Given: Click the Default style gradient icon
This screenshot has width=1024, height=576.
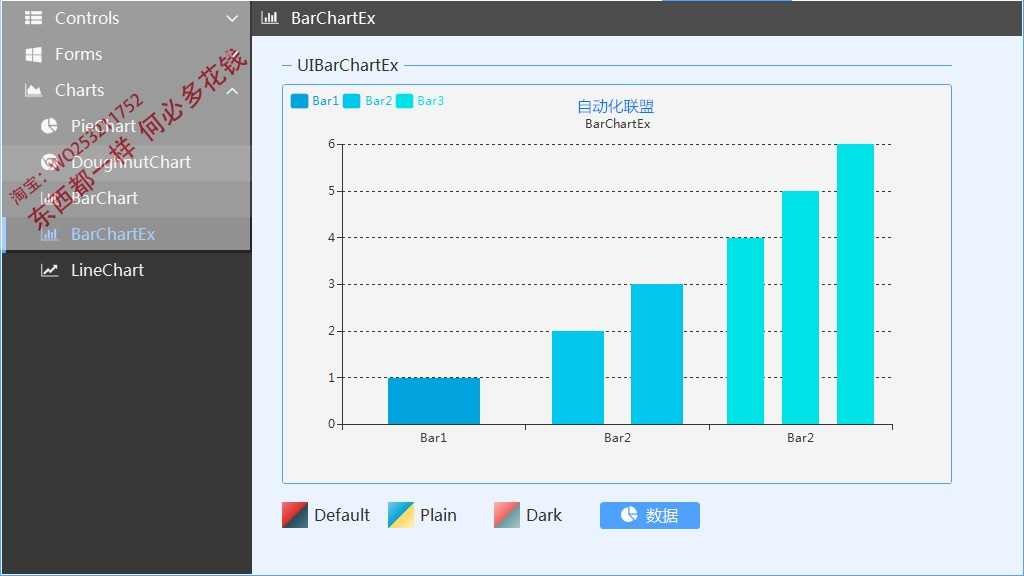Looking at the screenshot, I should (x=295, y=515).
